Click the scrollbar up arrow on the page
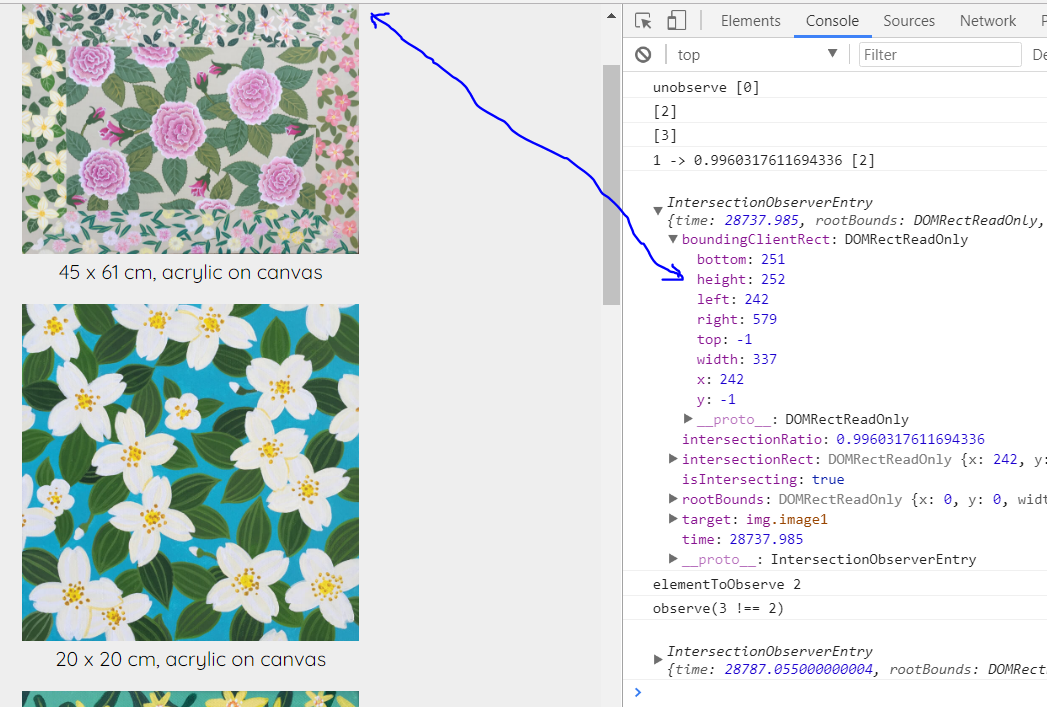This screenshot has height=707, width=1047. pos(610,15)
